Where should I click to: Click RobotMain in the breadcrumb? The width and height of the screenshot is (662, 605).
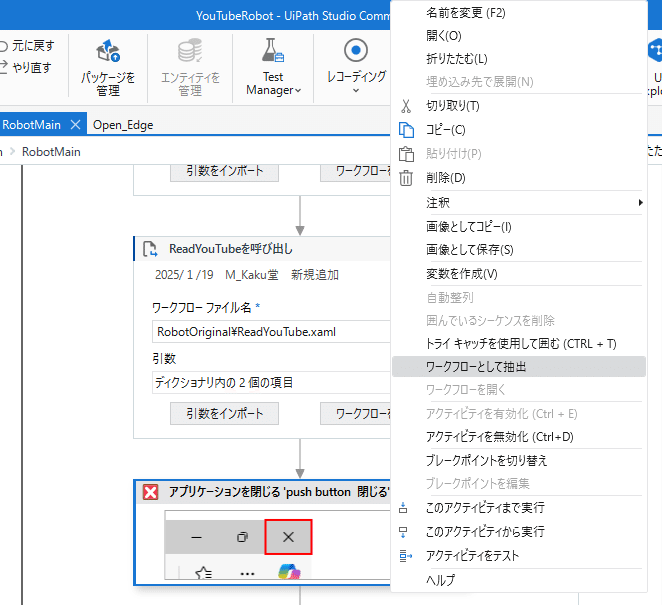pyautogui.click(x=51, y=152)
